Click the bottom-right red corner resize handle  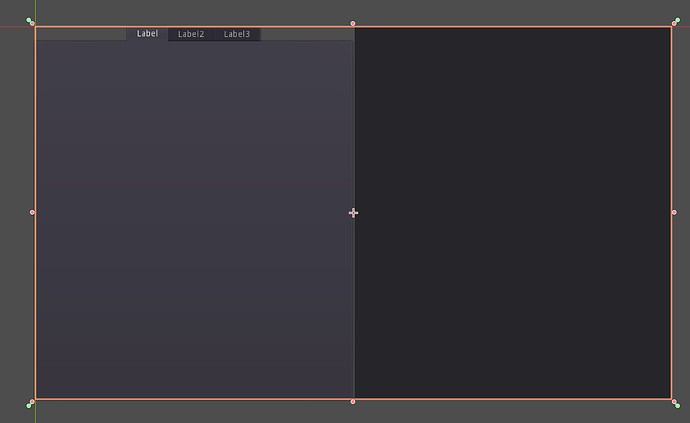point(674,401)
